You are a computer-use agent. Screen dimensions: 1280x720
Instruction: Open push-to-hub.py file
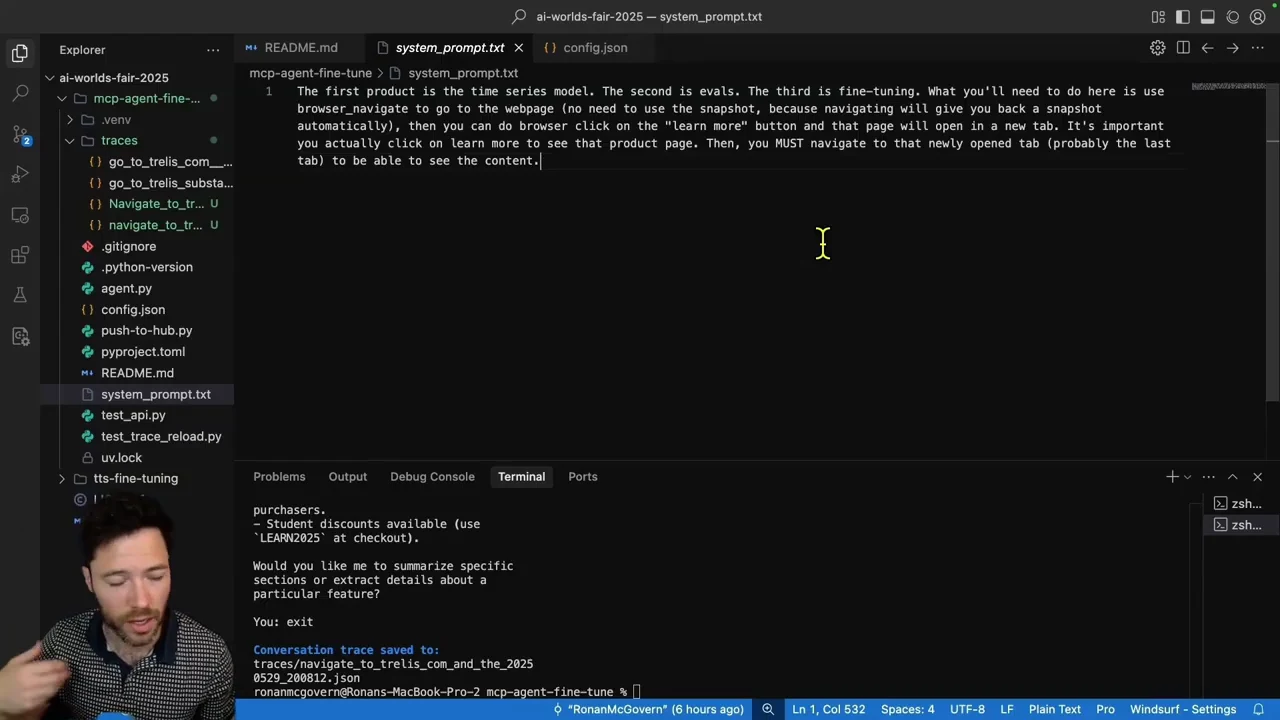146,331
